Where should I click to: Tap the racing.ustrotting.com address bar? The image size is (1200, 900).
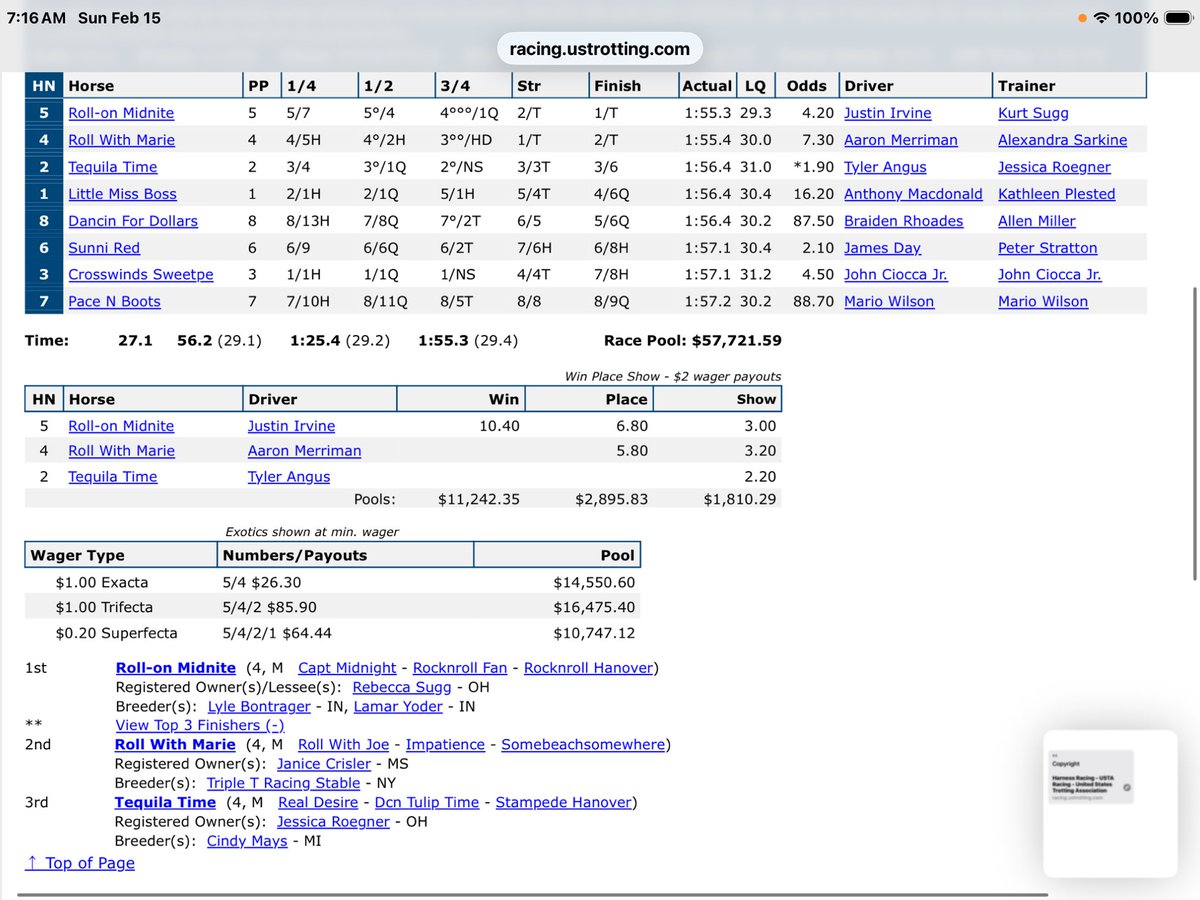(599, 49)
